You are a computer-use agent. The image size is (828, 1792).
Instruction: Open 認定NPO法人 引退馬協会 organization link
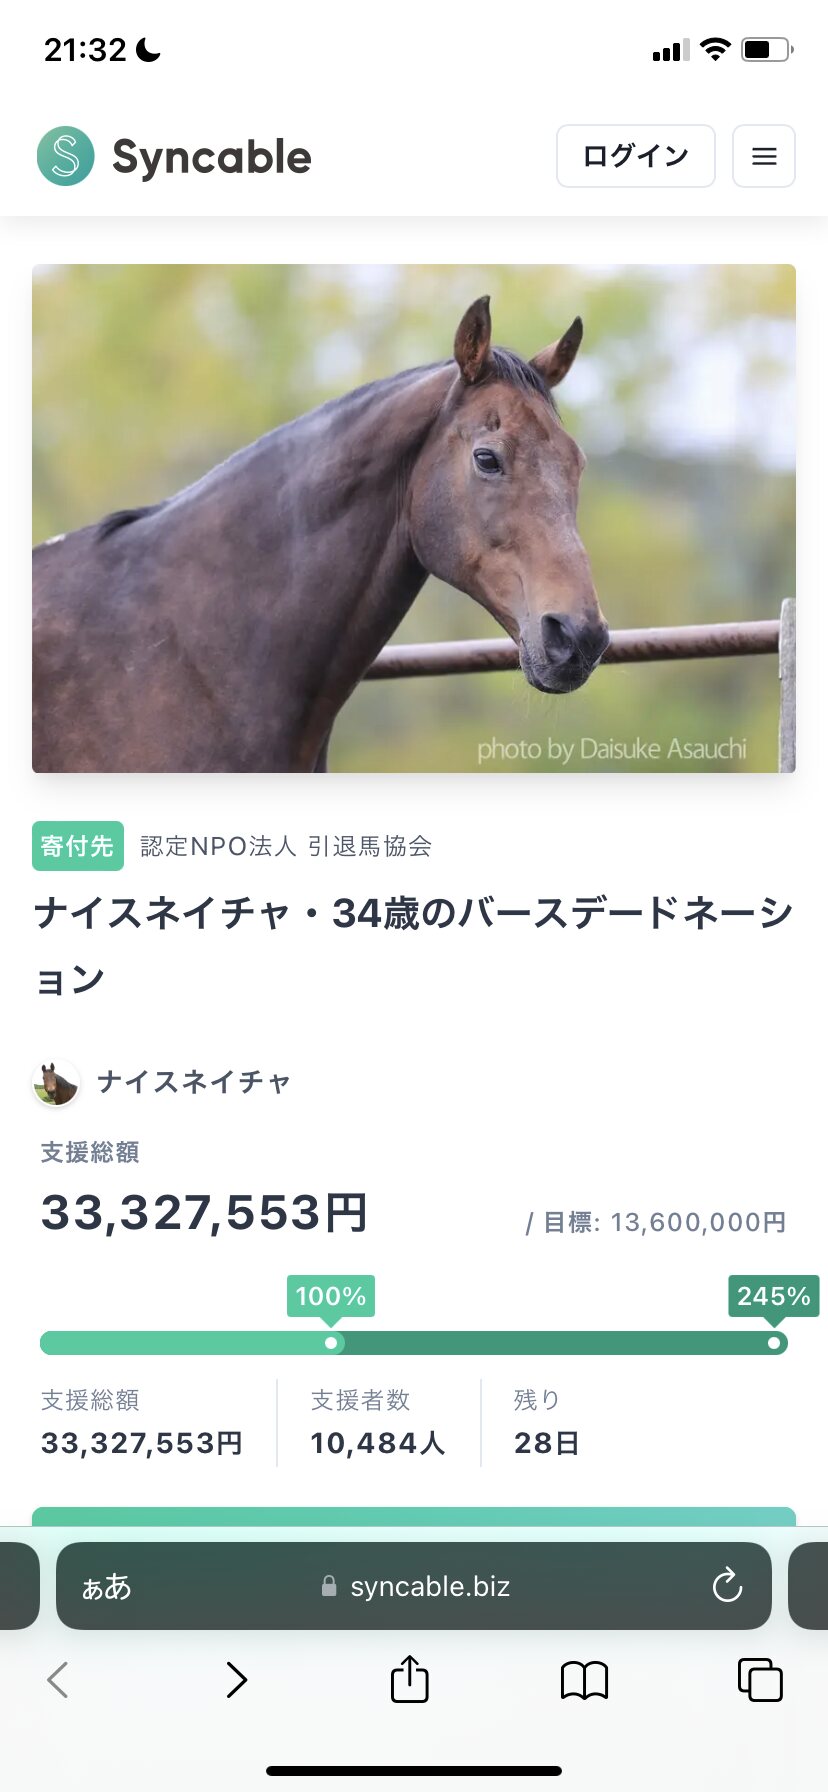coord(286,846)
